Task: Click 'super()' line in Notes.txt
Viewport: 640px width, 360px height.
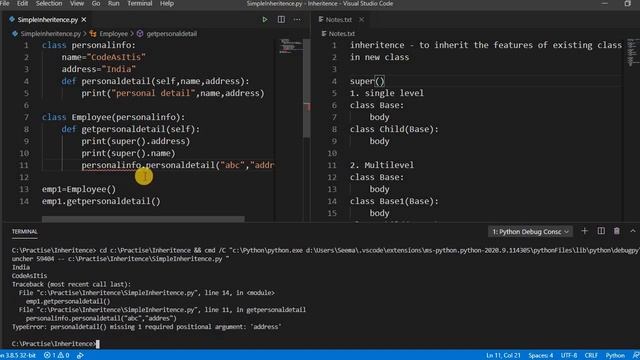Action: point(367,81)
